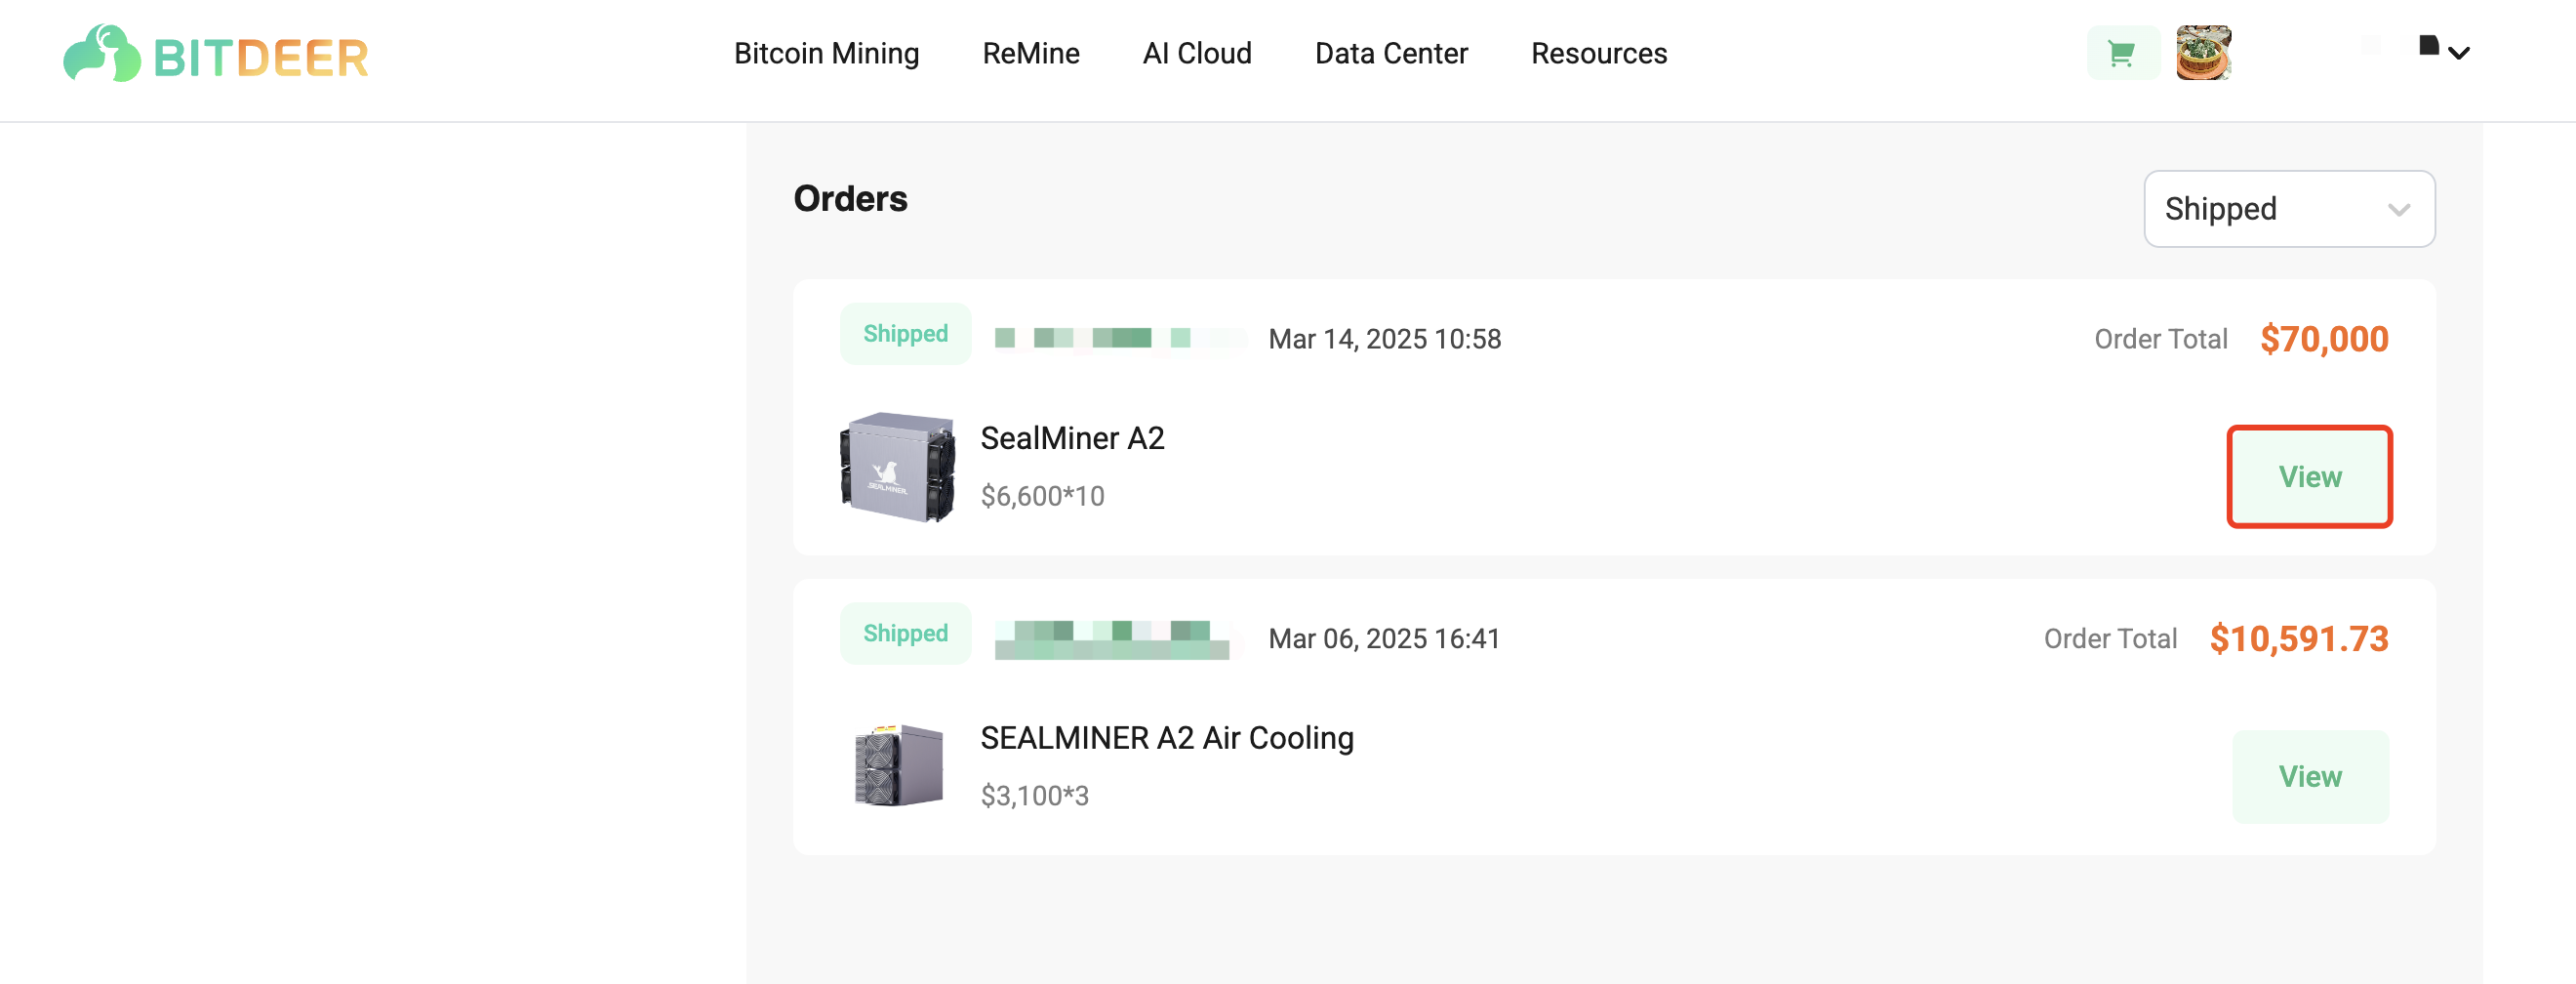
Task: Click blurred order number of Mar 06 order
Action: (x=1116, y=639)
